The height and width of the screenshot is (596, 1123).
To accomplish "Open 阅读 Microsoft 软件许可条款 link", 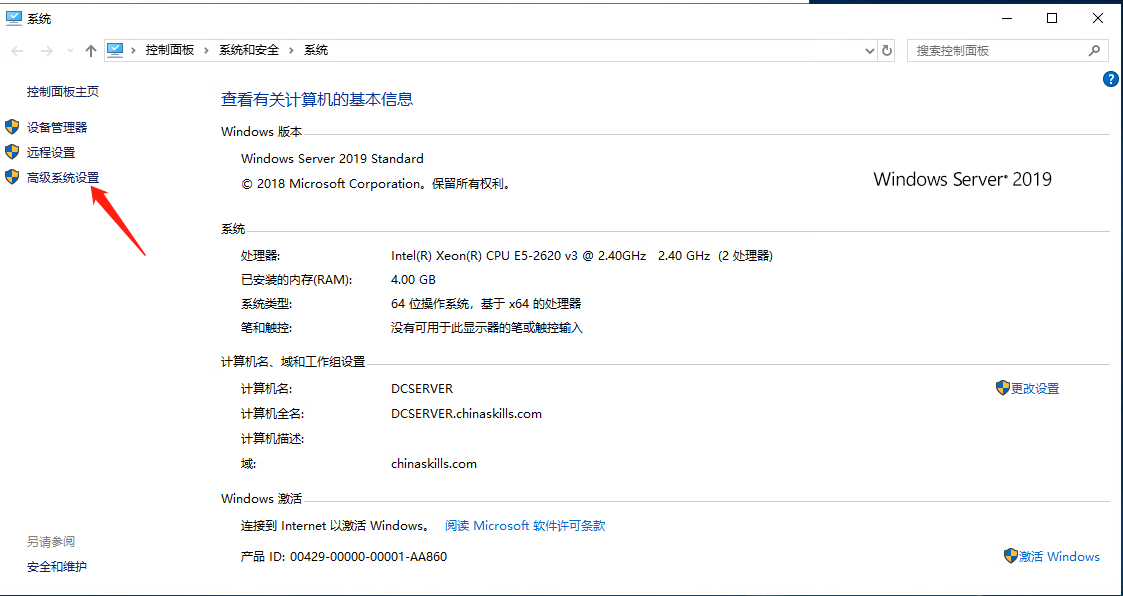I will [525, 526].
